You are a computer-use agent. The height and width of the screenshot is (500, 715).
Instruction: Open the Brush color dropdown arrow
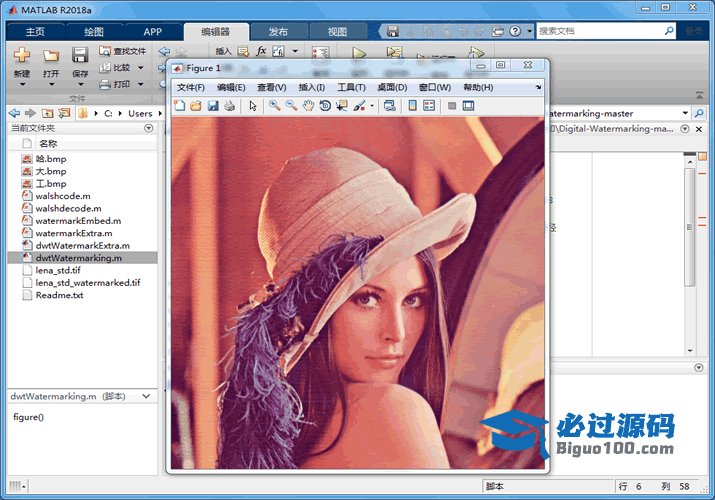[x=372, y=106]
